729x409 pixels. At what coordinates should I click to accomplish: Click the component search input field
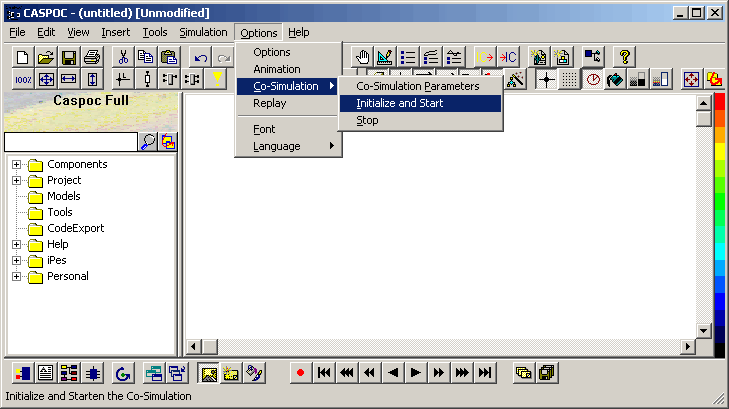click(x=71, y=142)
